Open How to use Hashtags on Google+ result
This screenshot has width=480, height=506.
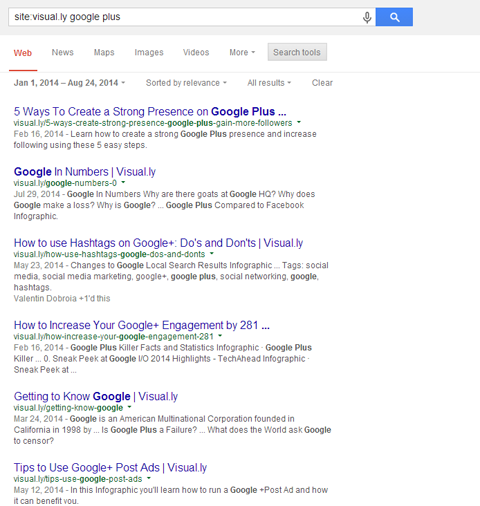click(x=158, y=243)
